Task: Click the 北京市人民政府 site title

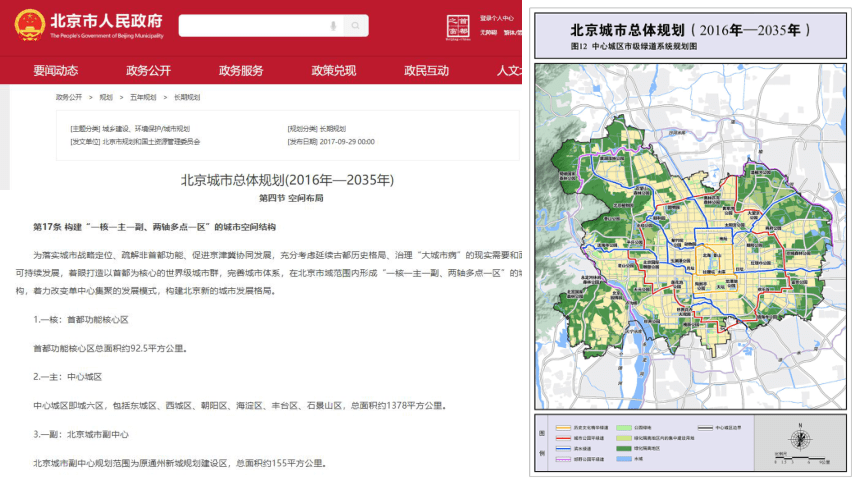Action: tap(106, 21)
